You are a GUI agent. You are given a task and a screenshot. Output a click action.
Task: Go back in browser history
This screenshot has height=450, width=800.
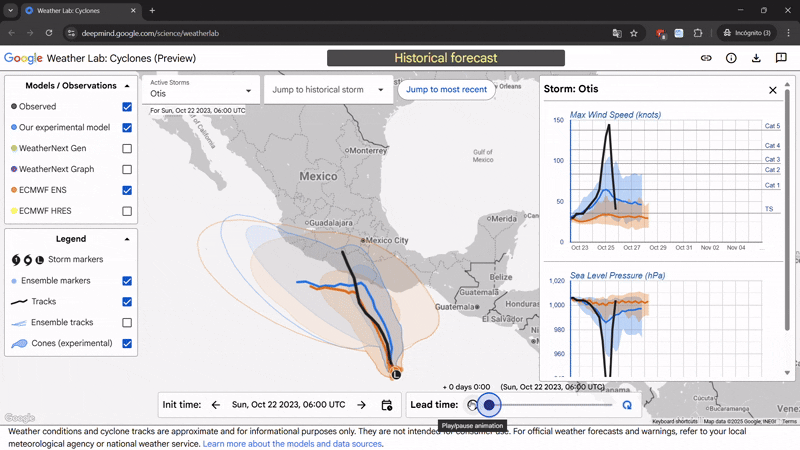coord(12,33)
